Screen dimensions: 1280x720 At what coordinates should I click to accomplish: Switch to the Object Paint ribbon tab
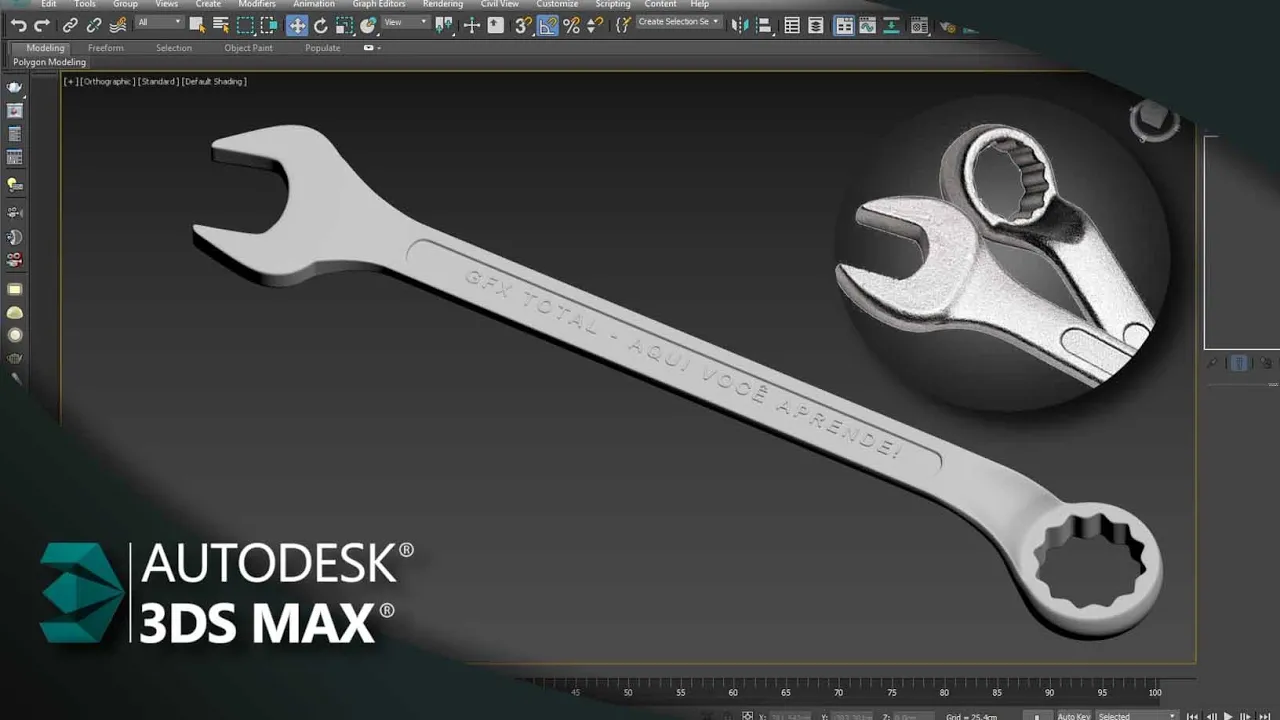pos(248,48)
